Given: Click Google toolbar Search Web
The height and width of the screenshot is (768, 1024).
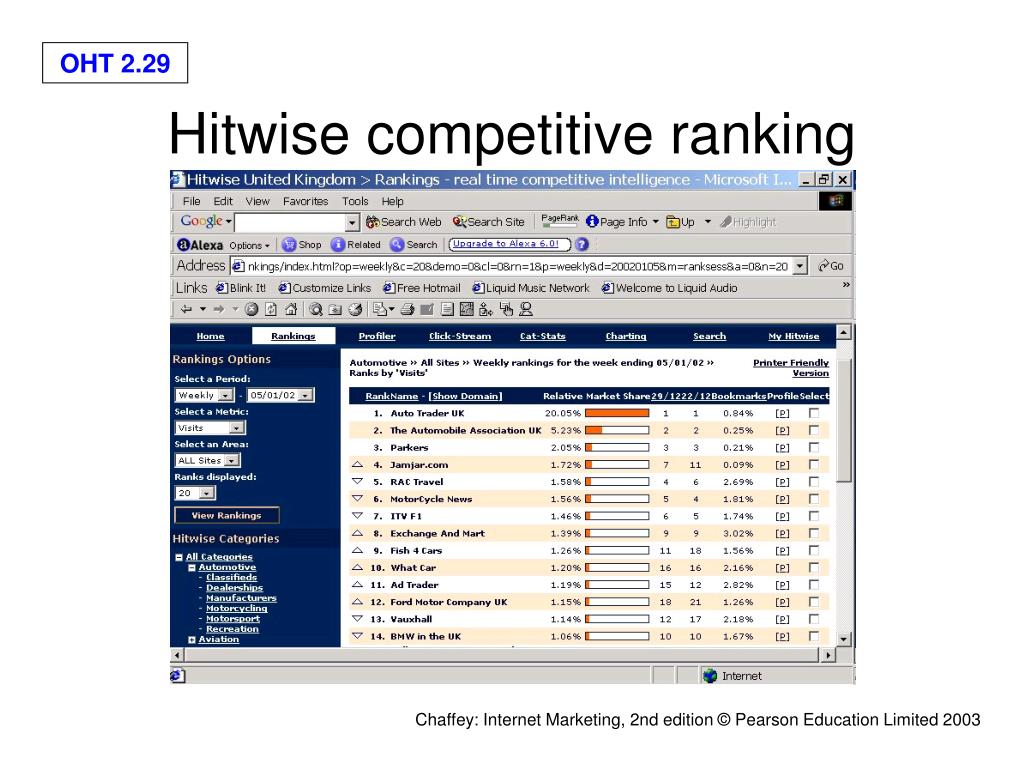Looking at the screenshot, I should [404, 222].
